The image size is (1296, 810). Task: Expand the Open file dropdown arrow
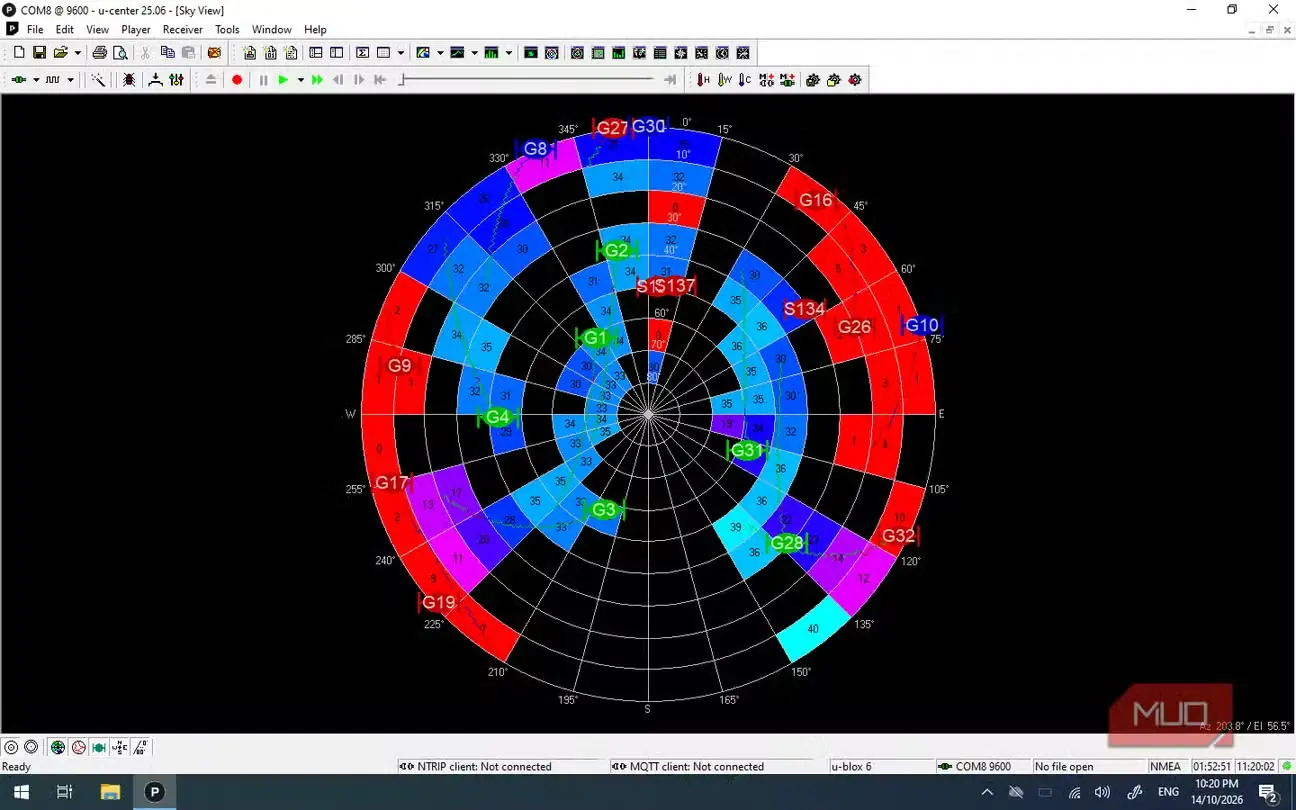point(77,53)
